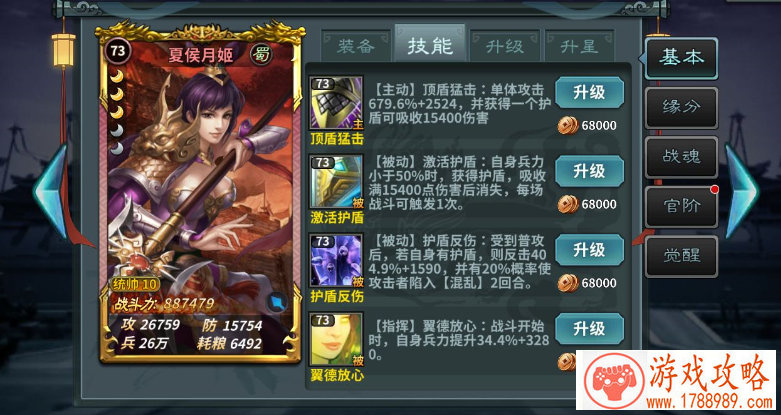Open 官阶 tab with red notification dot
781x415 pixels.
click(681, 206)
